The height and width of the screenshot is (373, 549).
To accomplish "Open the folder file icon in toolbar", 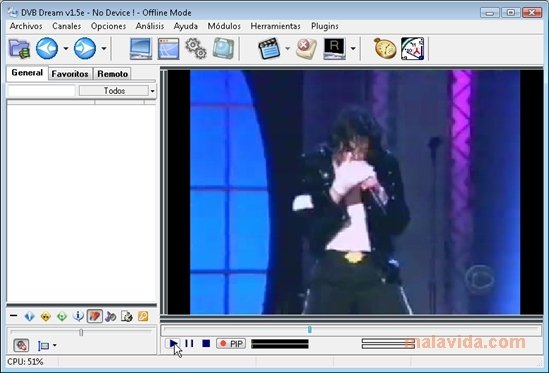I will coord(19,48).
